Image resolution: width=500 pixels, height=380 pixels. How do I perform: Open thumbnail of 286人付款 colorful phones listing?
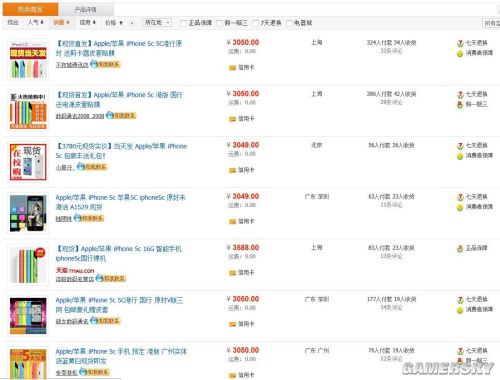28,111
